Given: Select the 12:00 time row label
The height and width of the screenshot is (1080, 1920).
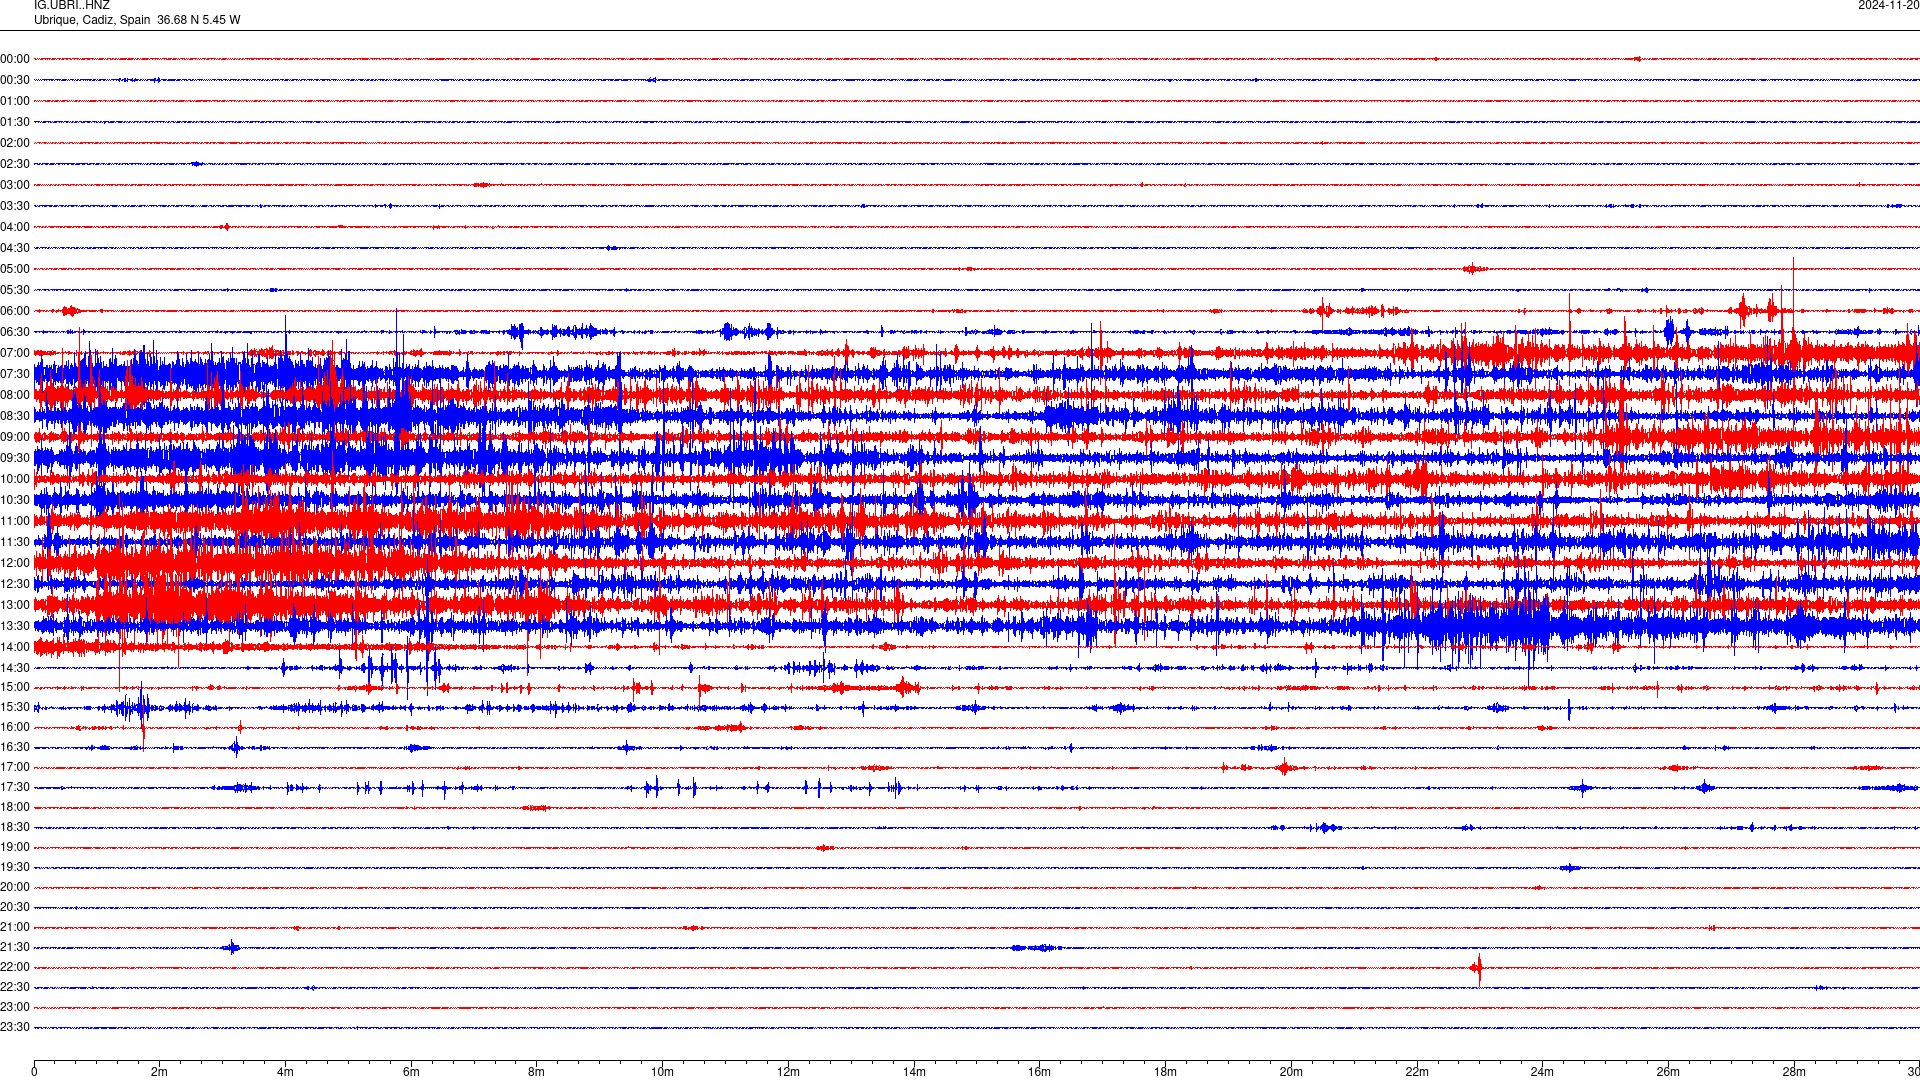Looking at the screenshot, I should click(15, 563).
